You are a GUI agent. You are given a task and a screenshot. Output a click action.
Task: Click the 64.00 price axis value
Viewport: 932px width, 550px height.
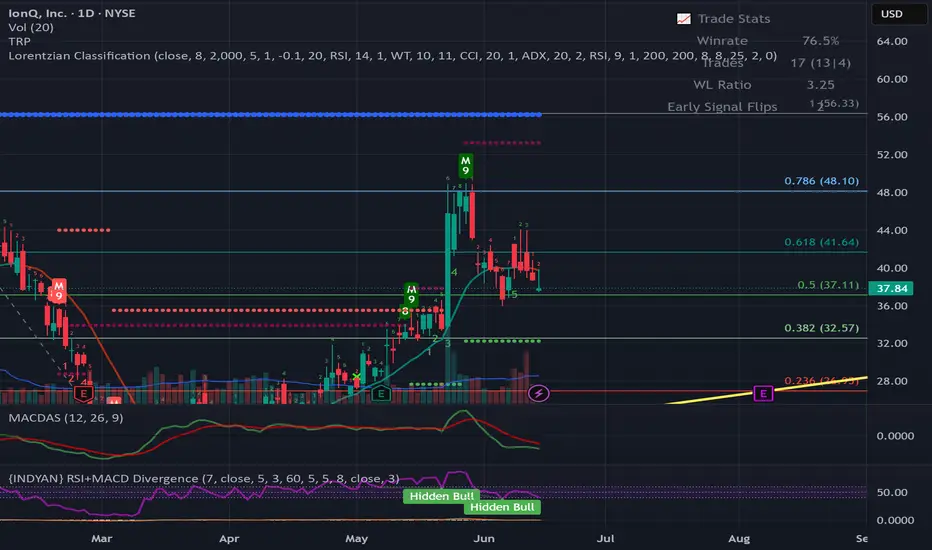point(892,42)
